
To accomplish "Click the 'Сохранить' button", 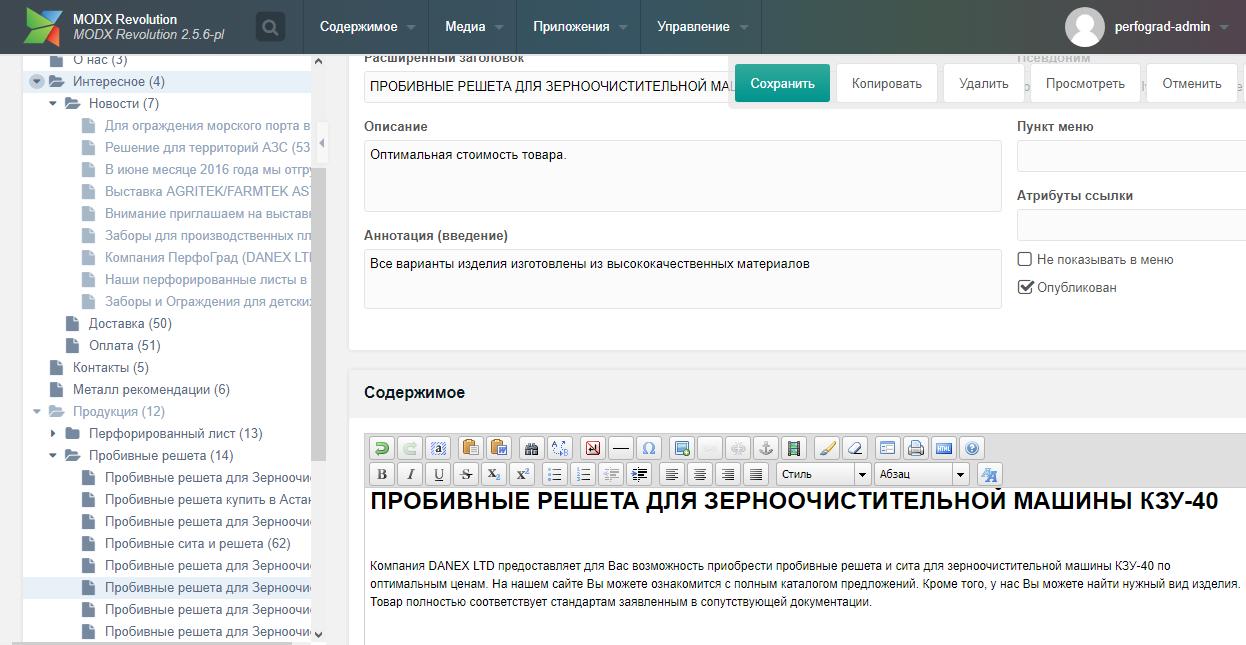I will [782, 83].
